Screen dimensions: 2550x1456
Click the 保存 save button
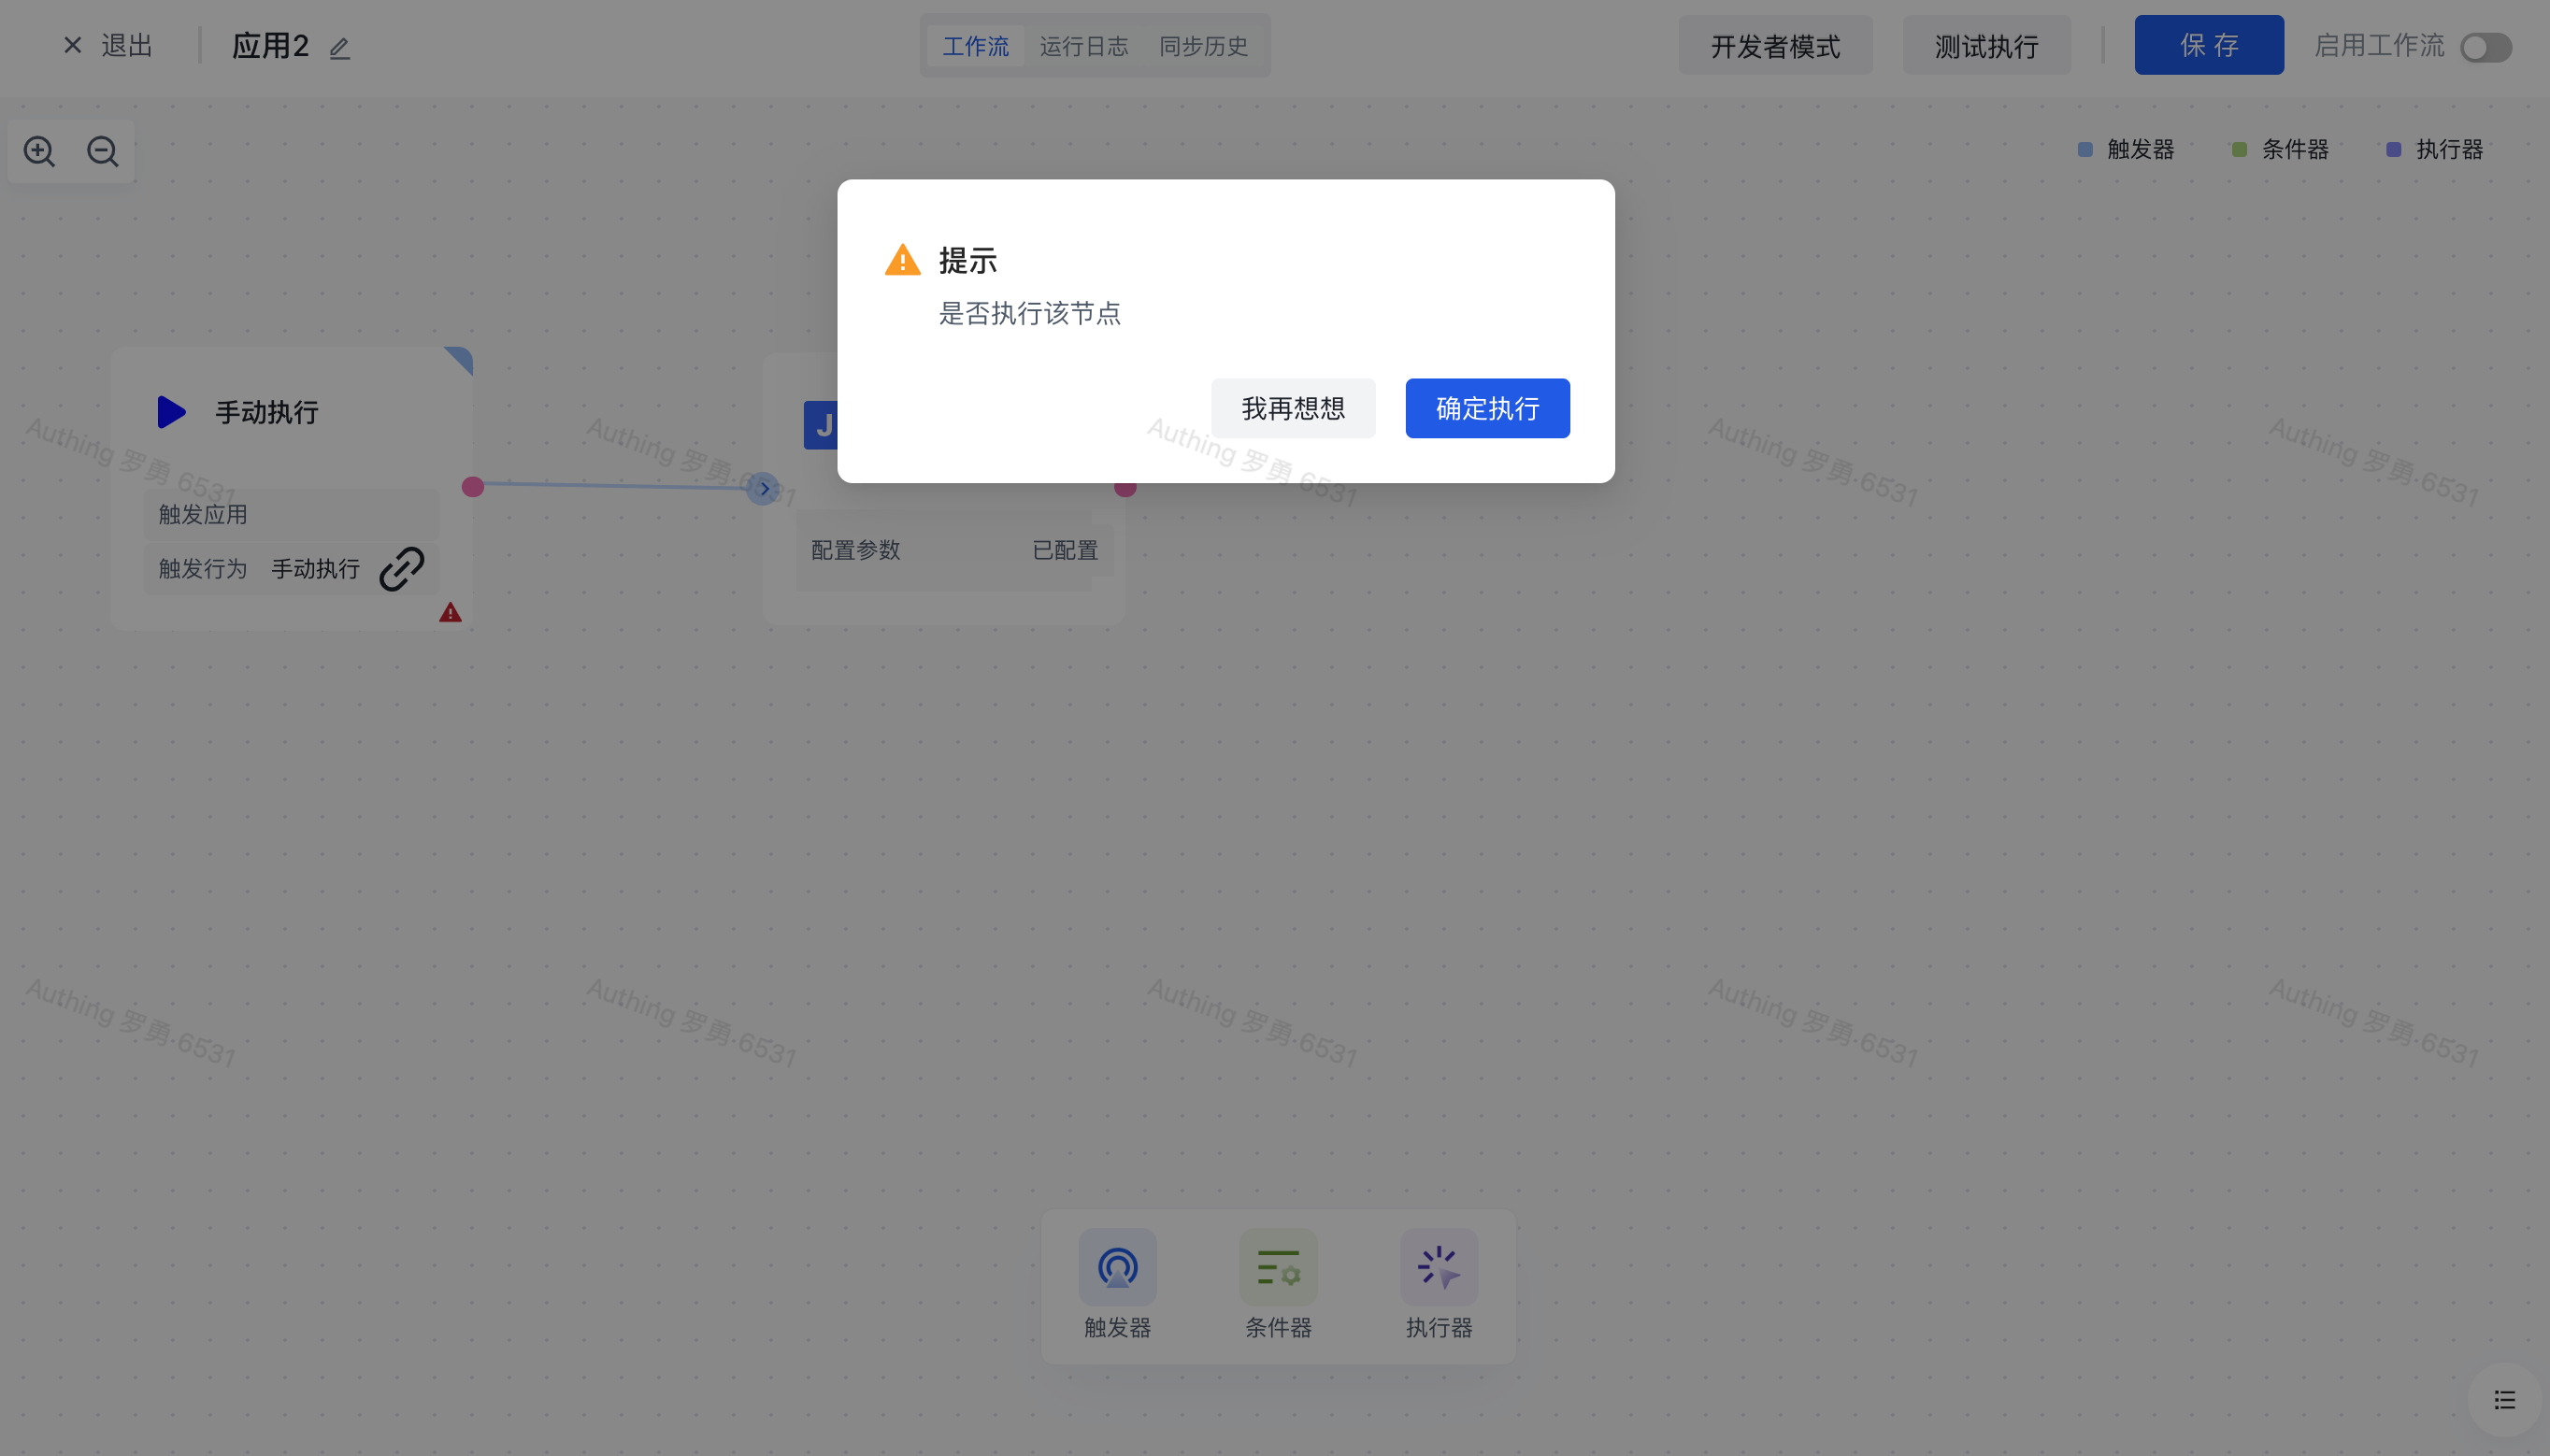click(2208, 45)
